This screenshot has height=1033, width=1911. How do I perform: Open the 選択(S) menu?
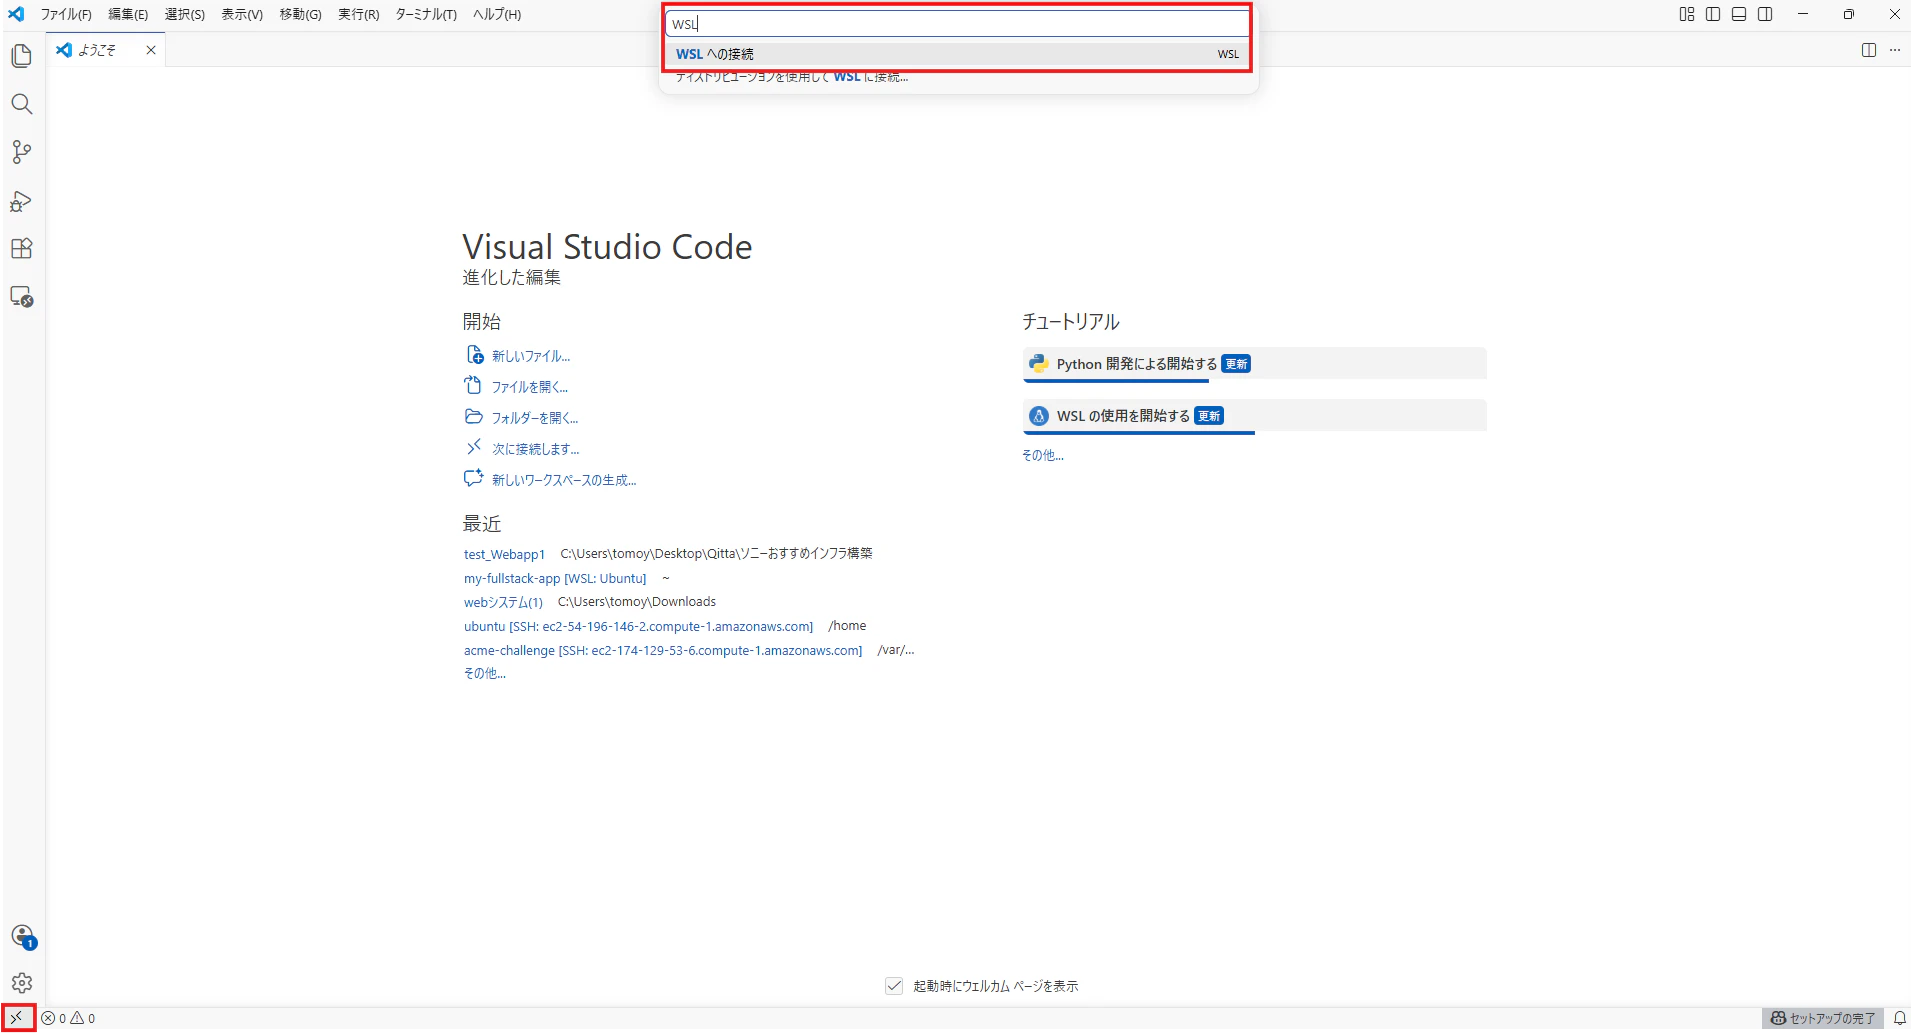click(185, 14)
